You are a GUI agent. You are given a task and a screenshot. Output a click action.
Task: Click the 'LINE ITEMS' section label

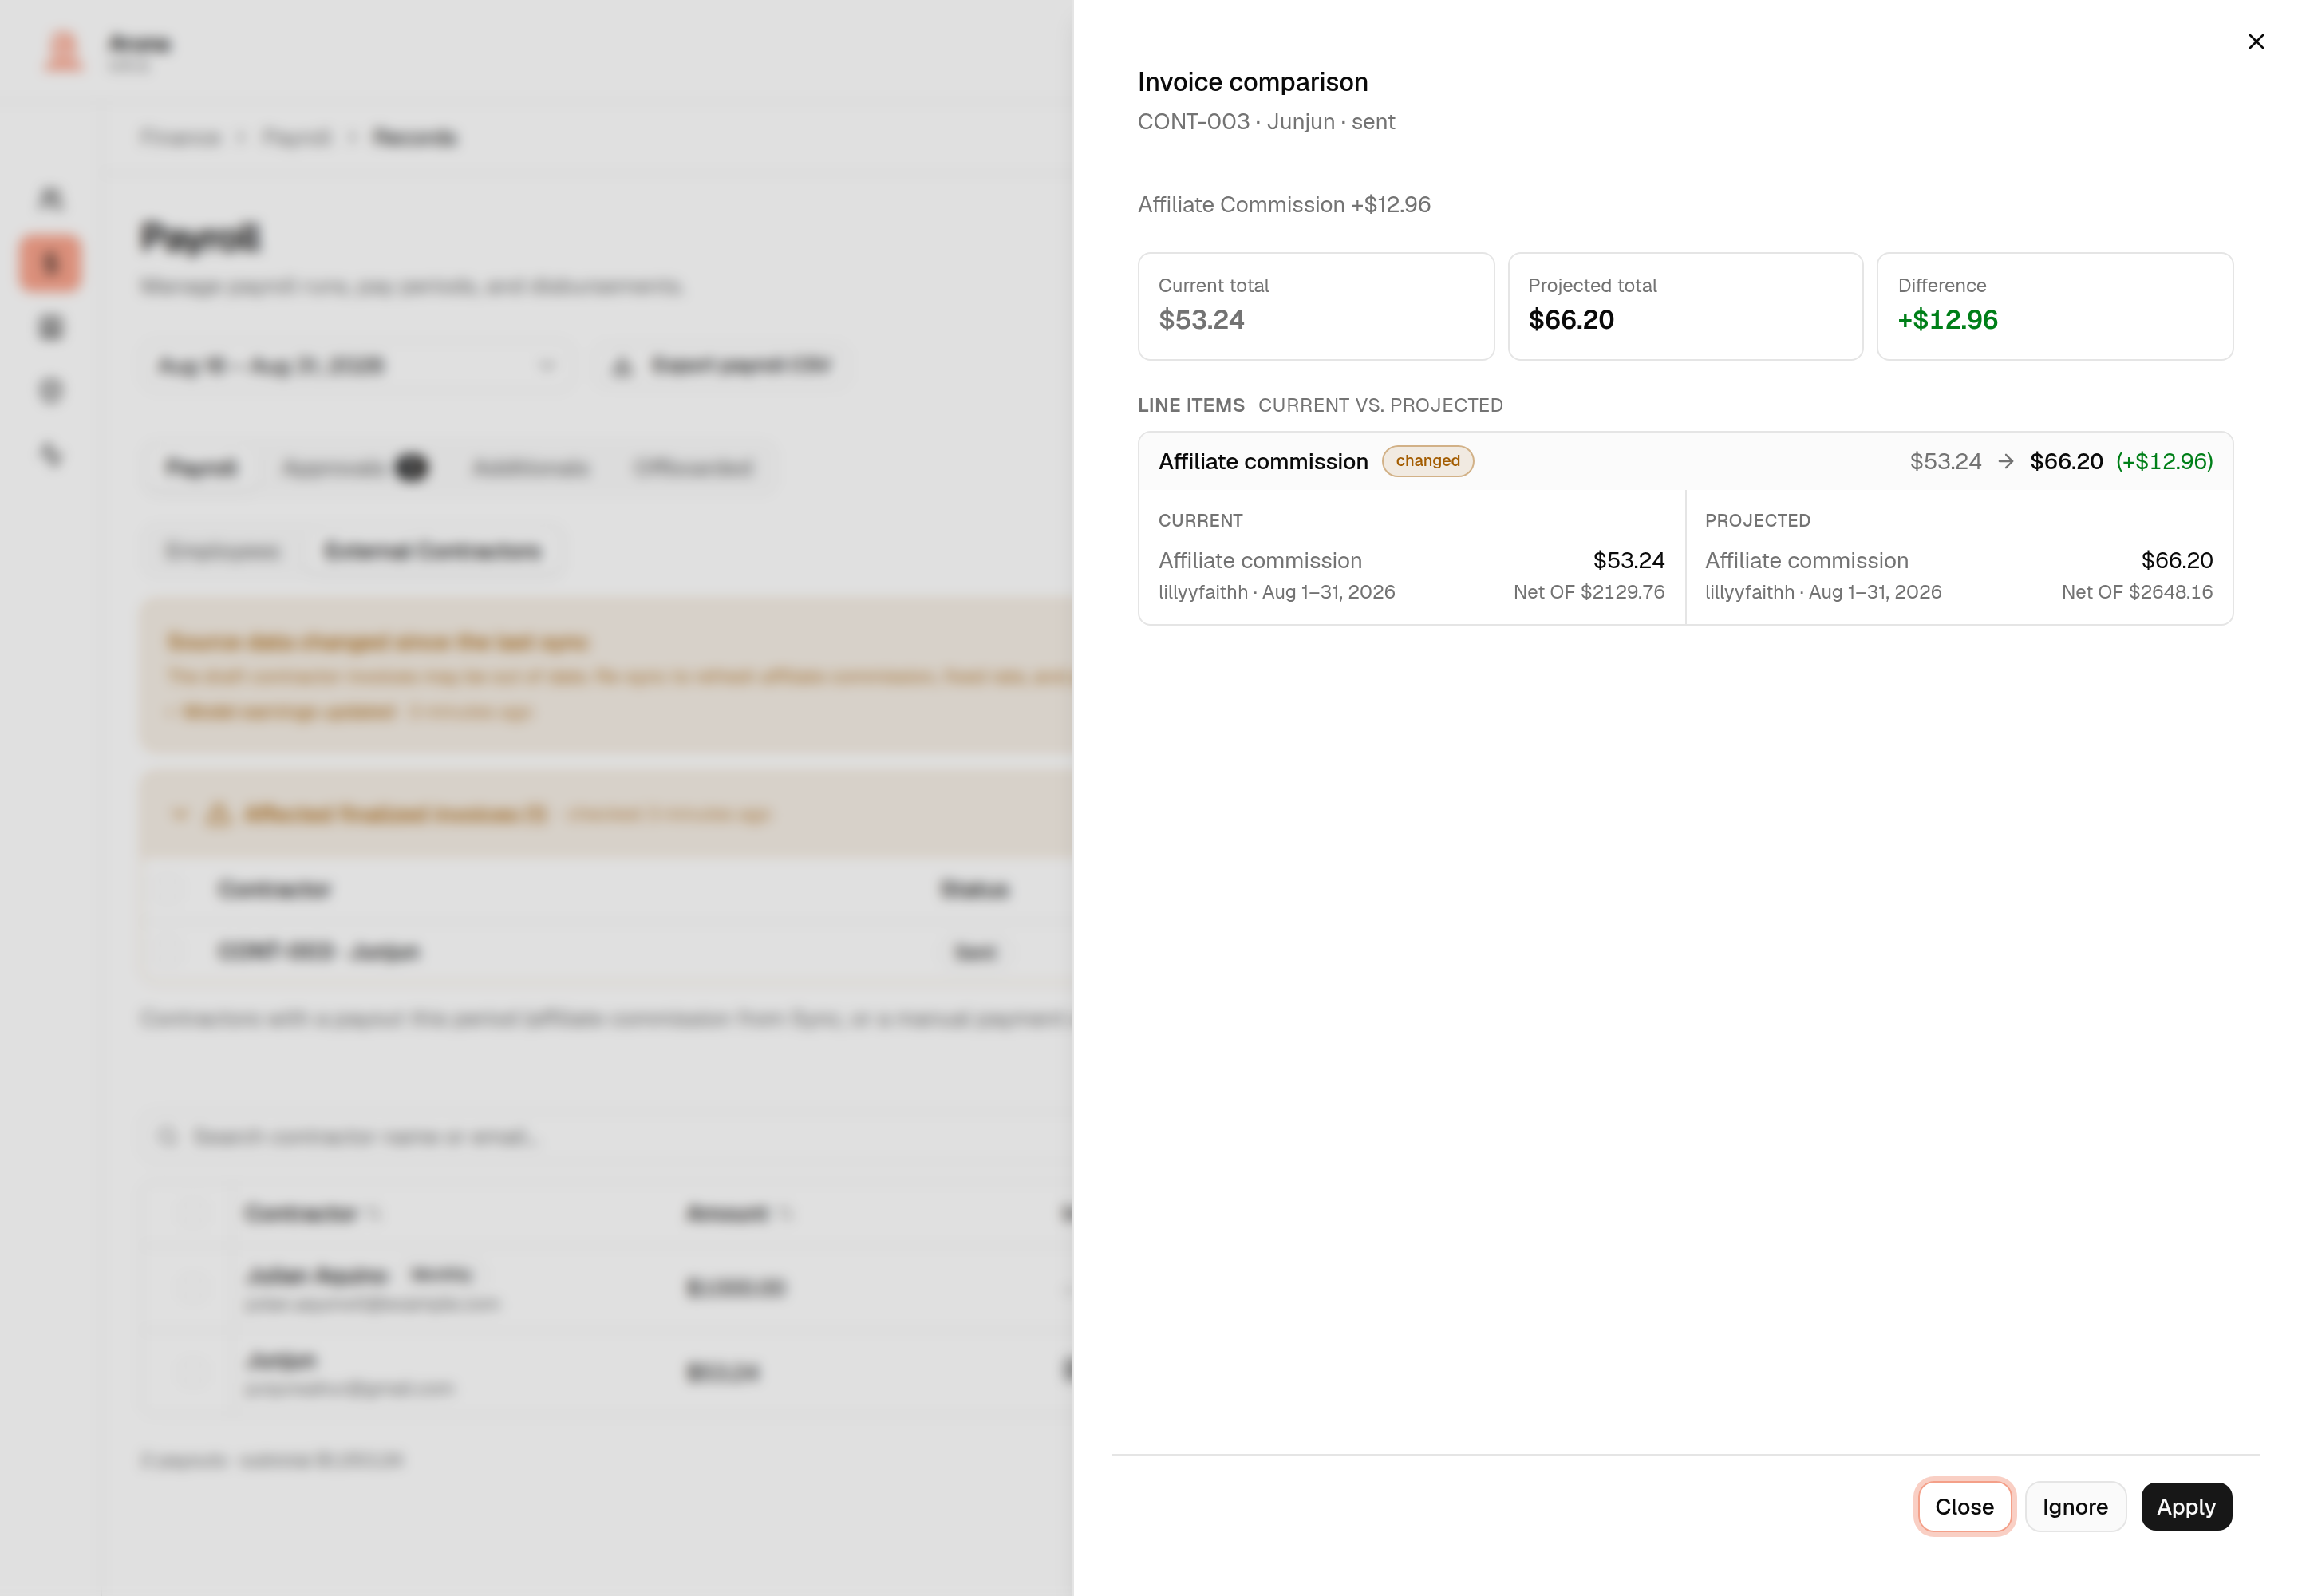[1191, 405]
